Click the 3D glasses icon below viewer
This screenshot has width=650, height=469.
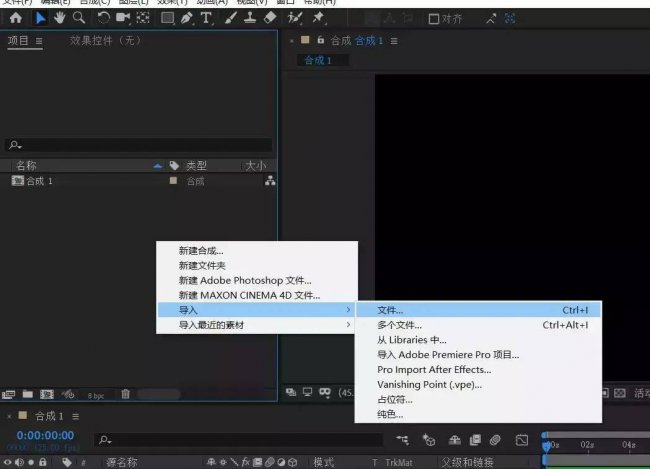pyautogui.click(x=325, y=392)
